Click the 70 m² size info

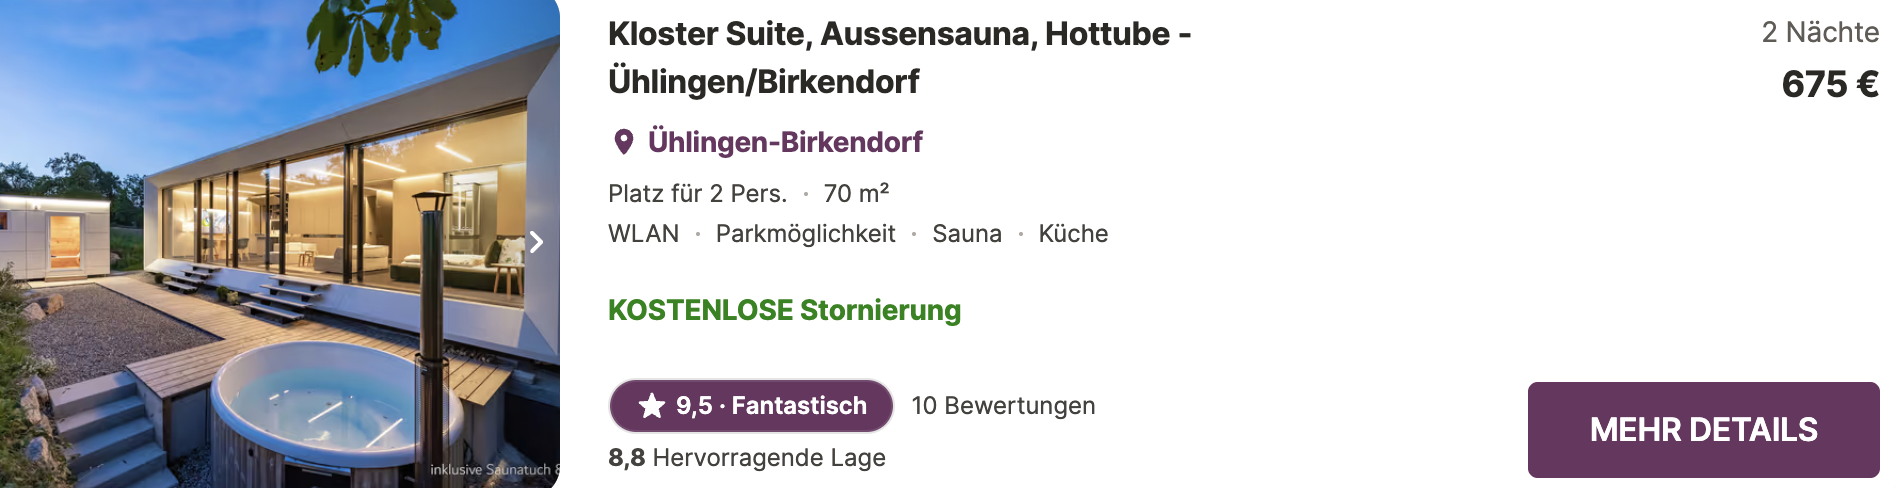click(x=856, y=193)
